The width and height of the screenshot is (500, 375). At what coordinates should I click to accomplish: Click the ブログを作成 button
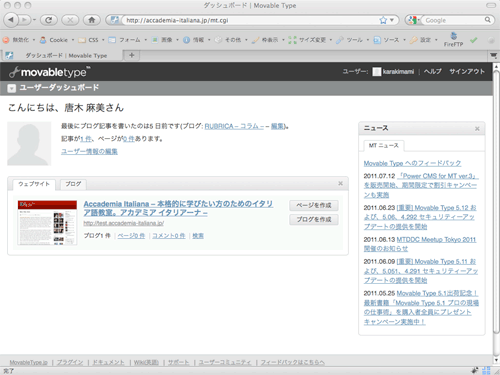pyautogui.click(x=314, y=219)
